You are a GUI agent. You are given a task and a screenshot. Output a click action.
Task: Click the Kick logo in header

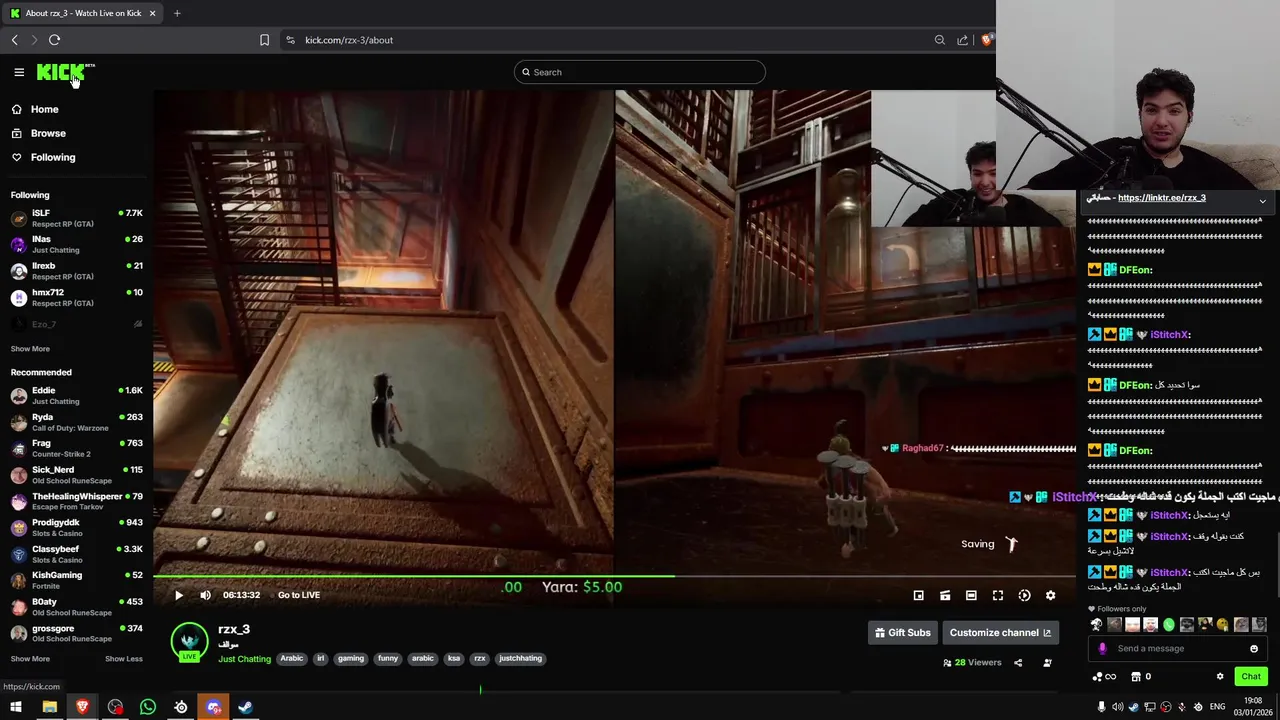pos(62,72)
